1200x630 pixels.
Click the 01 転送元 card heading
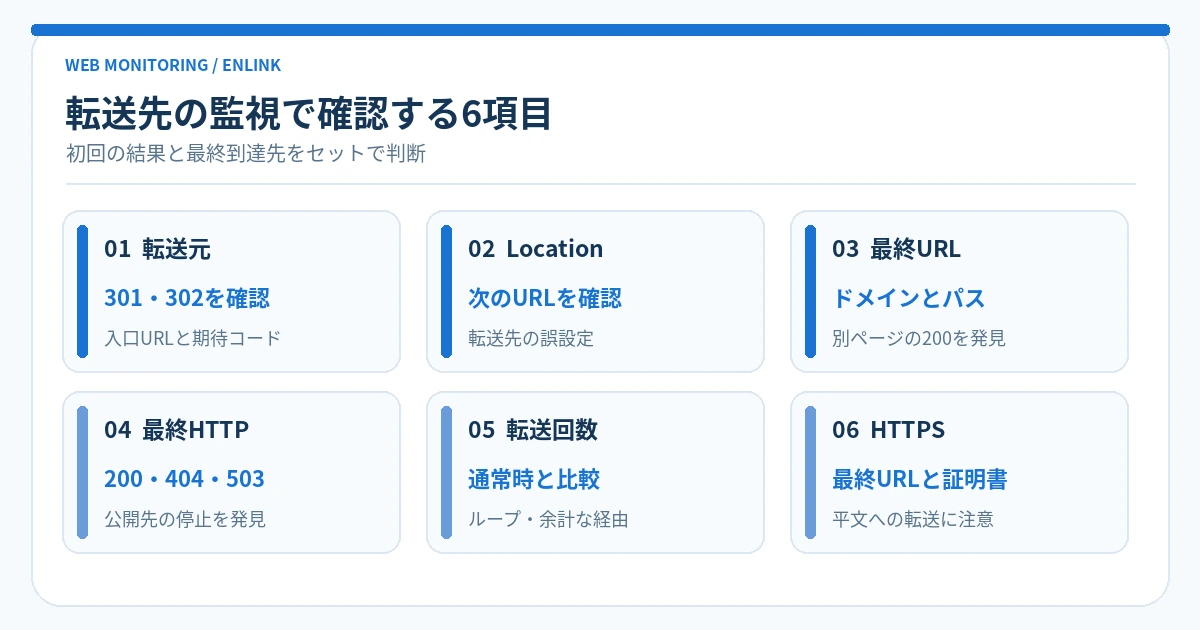point(157,249)
